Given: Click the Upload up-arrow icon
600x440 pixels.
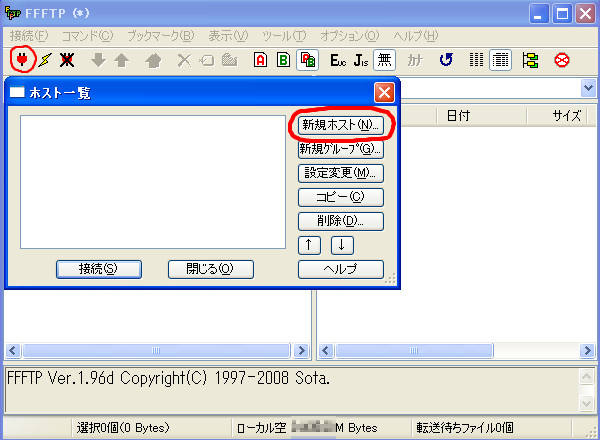Looking at the screenshot, I should click(122, 60).
